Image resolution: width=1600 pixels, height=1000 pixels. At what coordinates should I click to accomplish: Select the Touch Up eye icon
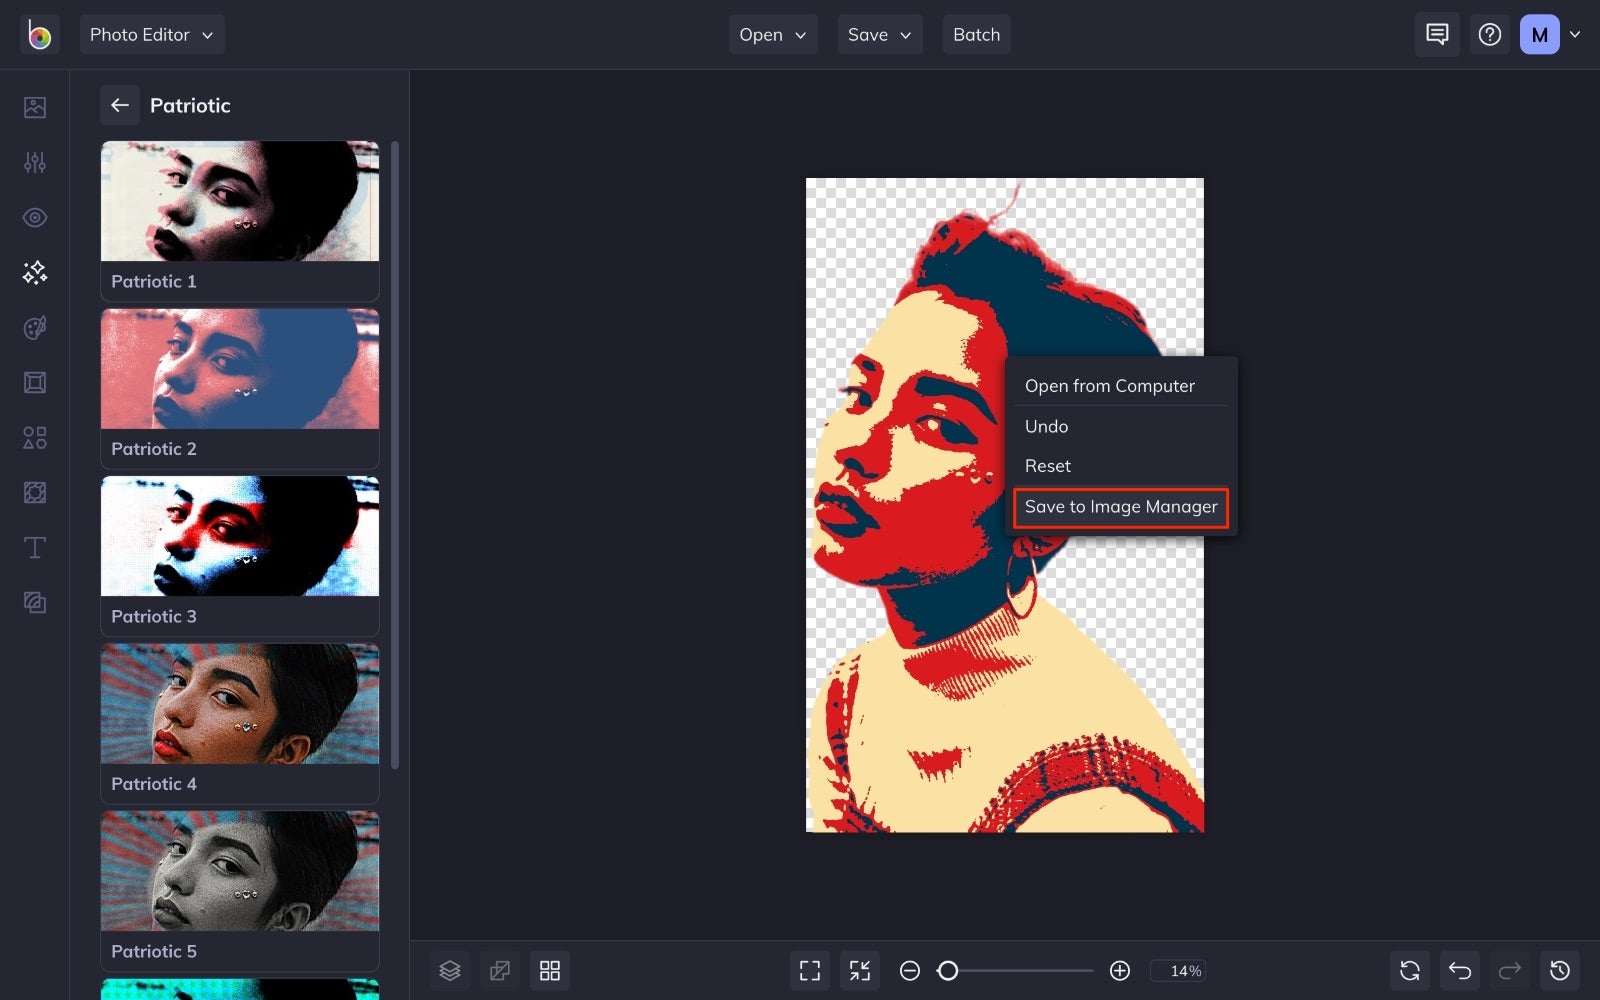(35, 217)
